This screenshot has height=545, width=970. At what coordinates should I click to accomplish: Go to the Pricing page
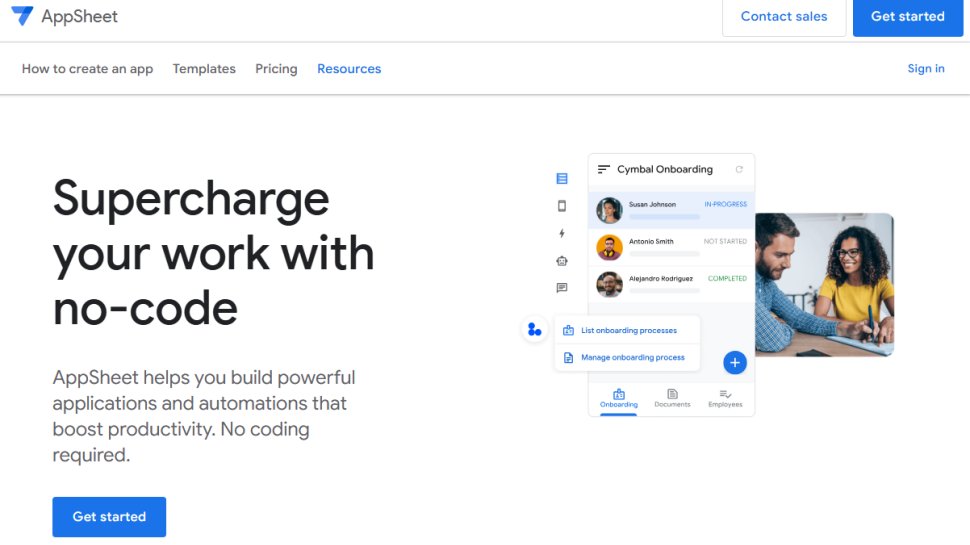277,69
